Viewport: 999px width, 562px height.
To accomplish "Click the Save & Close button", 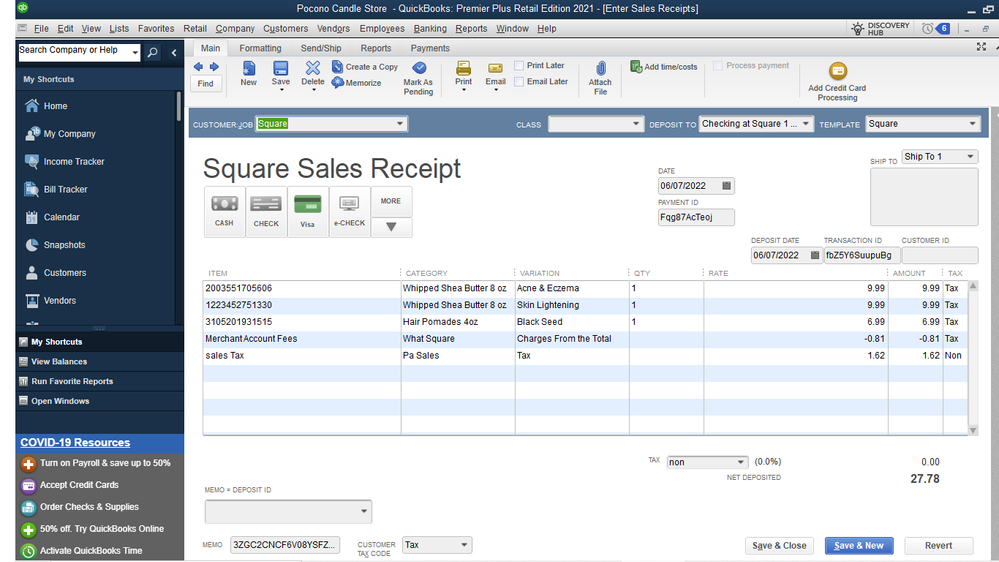I will 779,546.
